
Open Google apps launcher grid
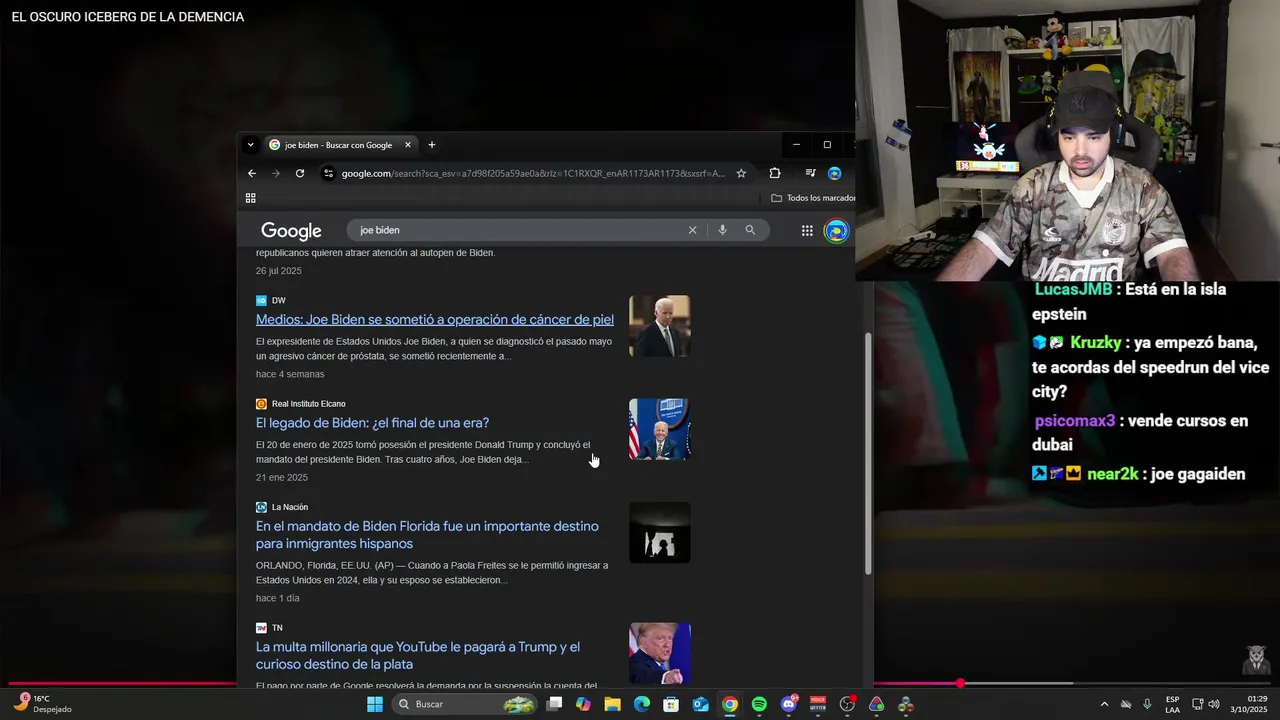tap(807, 231)
